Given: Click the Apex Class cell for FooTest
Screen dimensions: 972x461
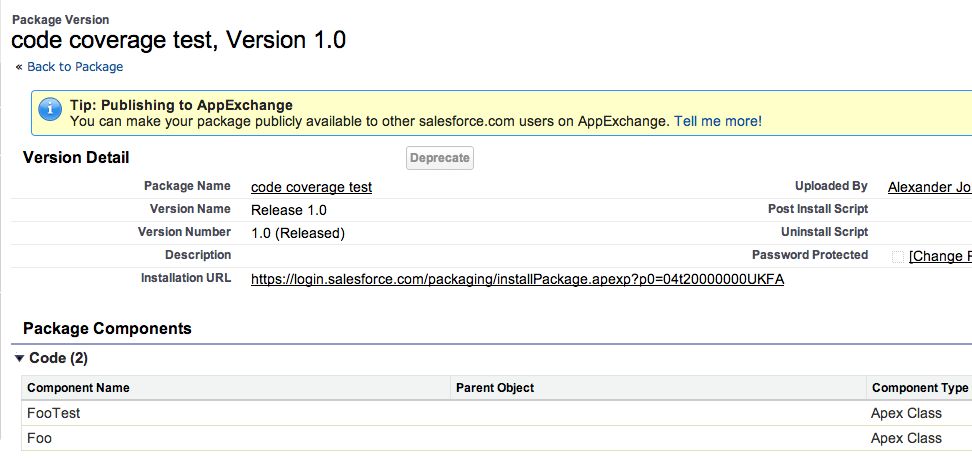Looking at the screenshot, I should point(906,413).
